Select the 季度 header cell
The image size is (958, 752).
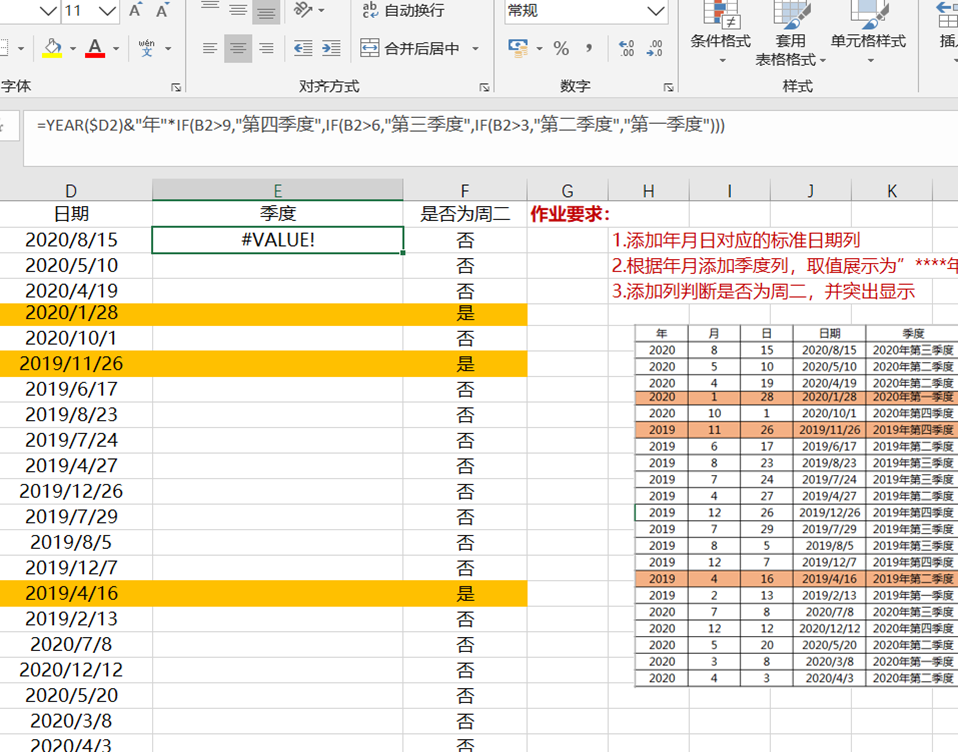(278, 214)
